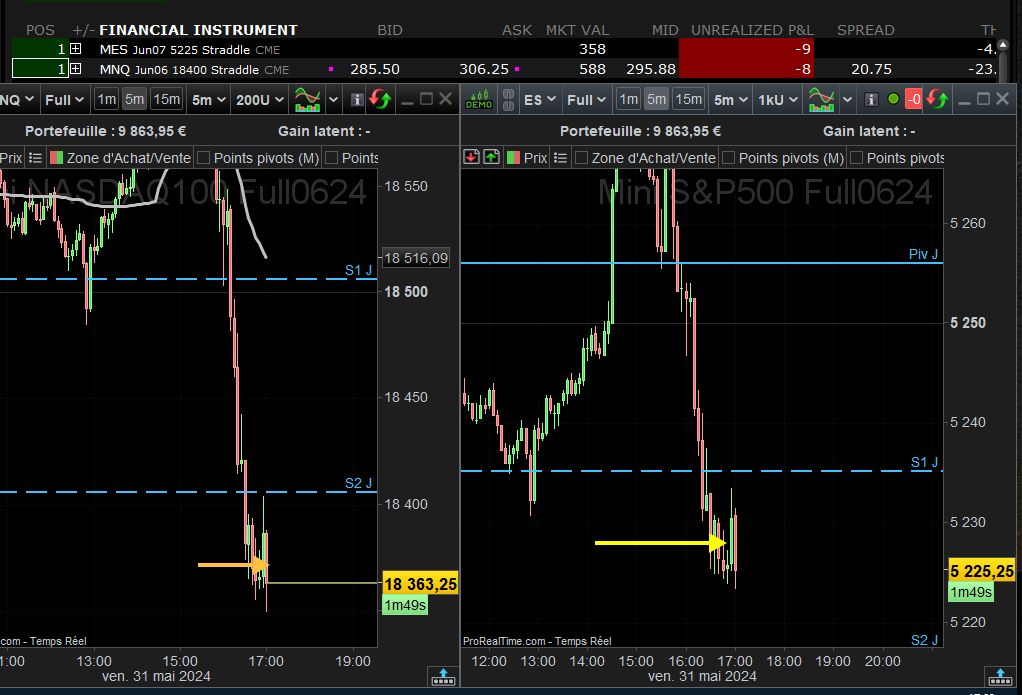Click the MKT VAL column header
Screen dimensions: 1022x695
(x=577, y=30)
